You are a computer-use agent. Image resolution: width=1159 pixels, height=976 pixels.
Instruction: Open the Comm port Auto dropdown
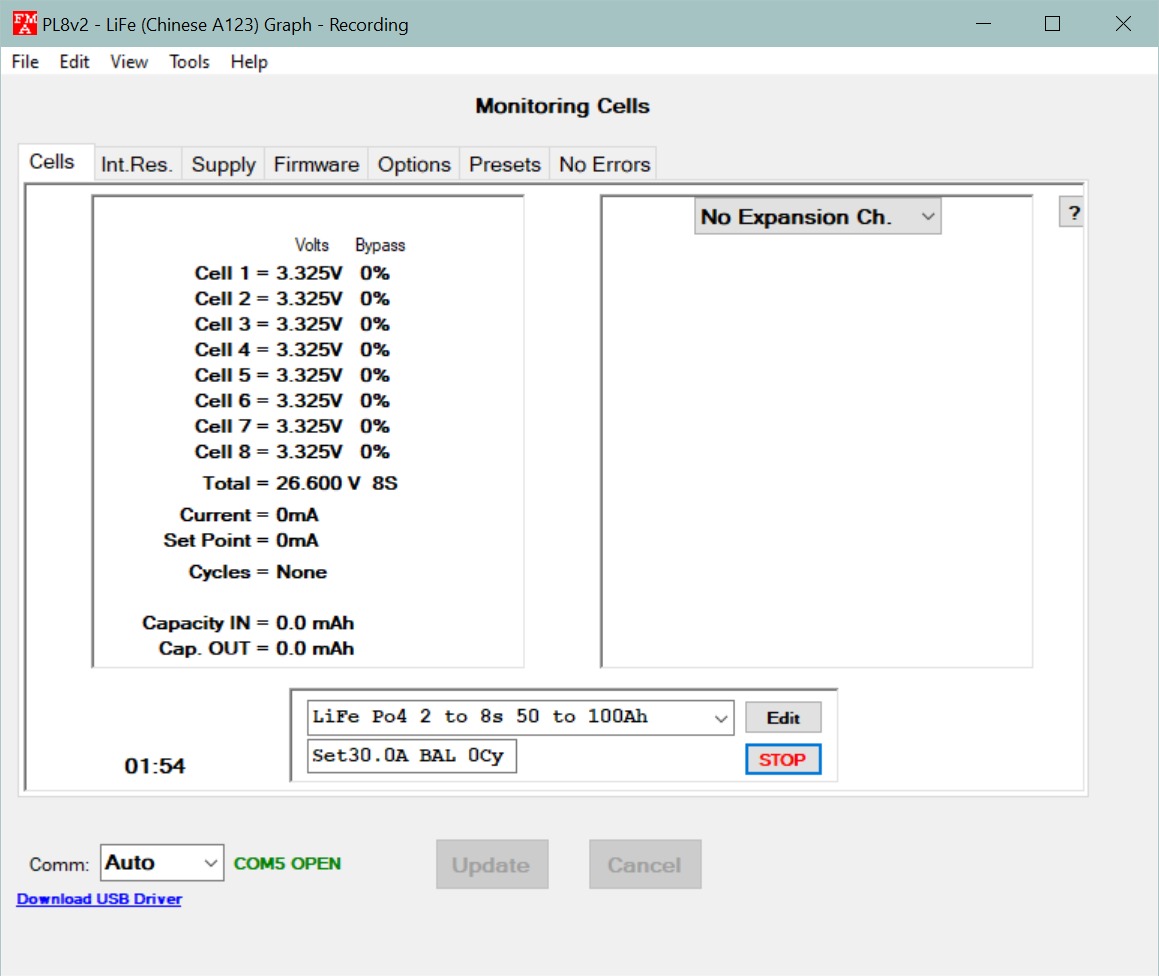[x=161, y=863]
